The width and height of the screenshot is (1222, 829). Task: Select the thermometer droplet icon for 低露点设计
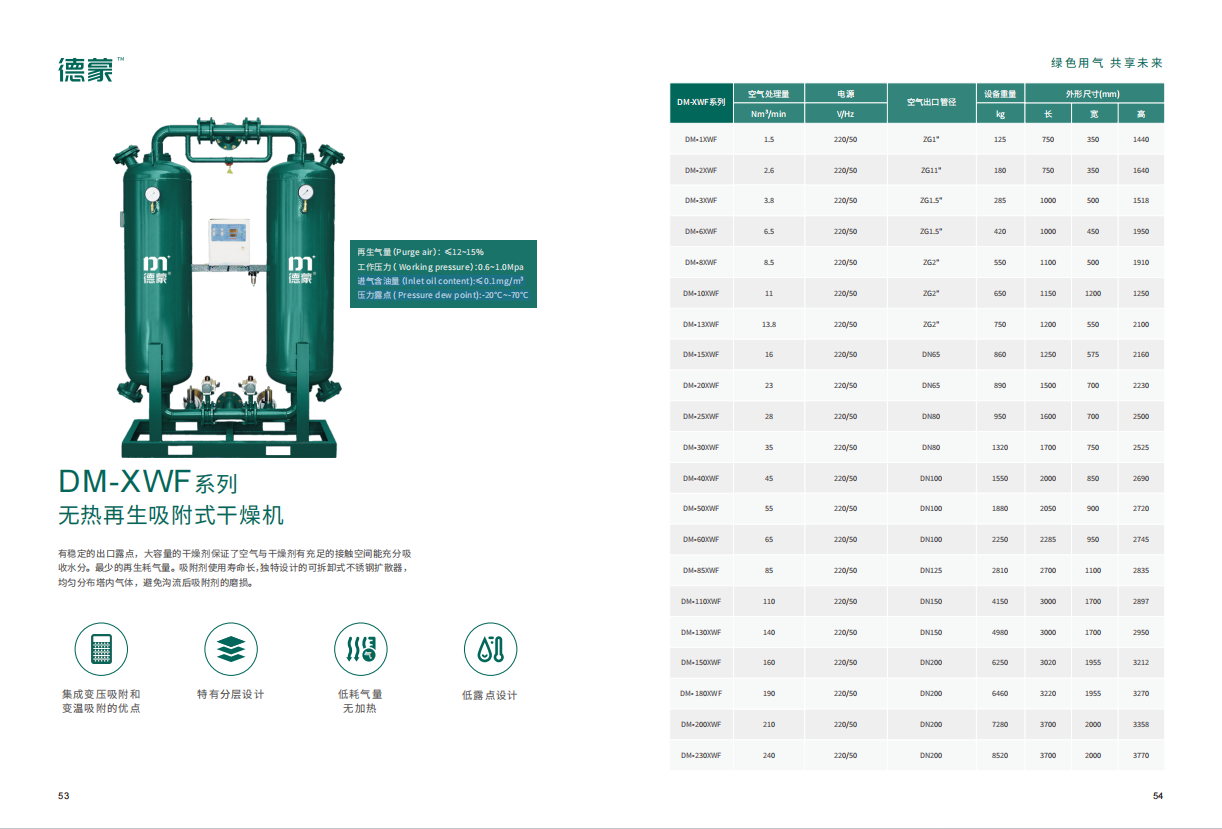tap(490, 649)
